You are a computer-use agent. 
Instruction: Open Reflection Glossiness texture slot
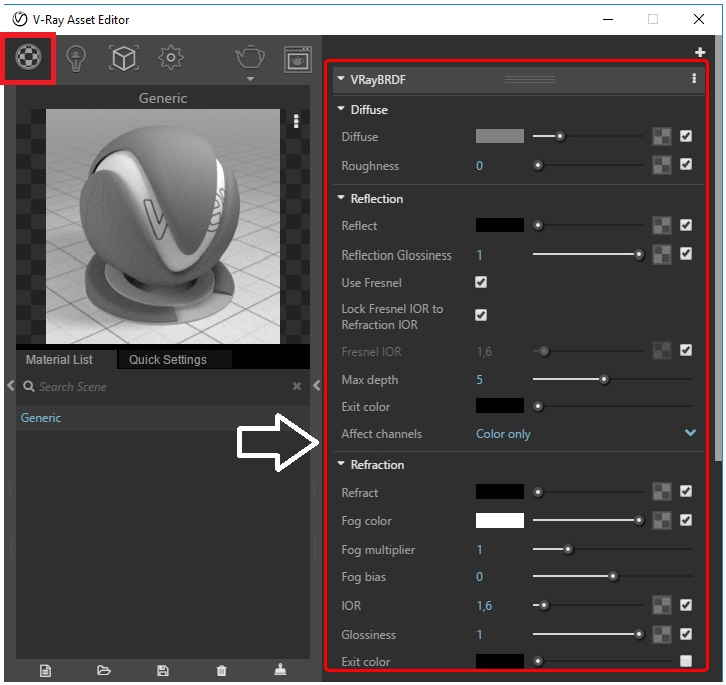(662, 255)
